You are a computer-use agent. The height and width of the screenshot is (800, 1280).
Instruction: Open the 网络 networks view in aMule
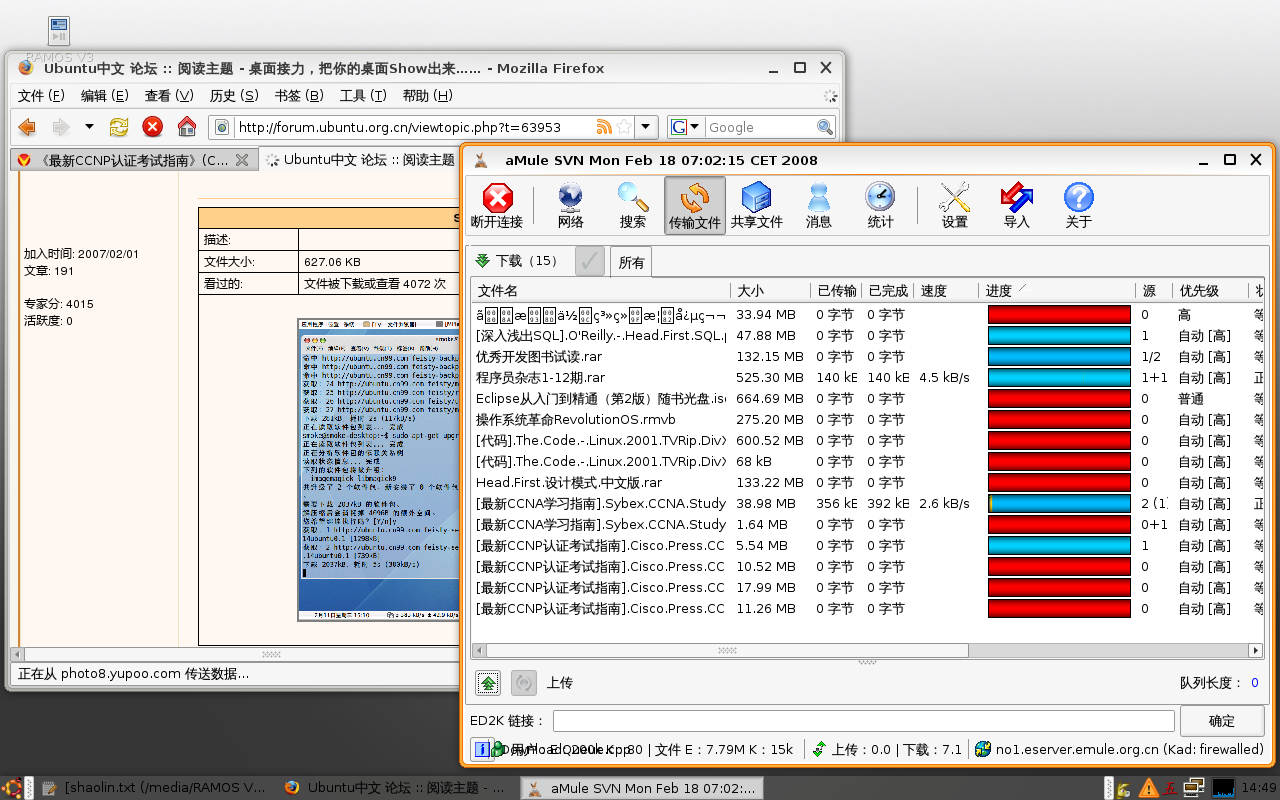[570, 207]
